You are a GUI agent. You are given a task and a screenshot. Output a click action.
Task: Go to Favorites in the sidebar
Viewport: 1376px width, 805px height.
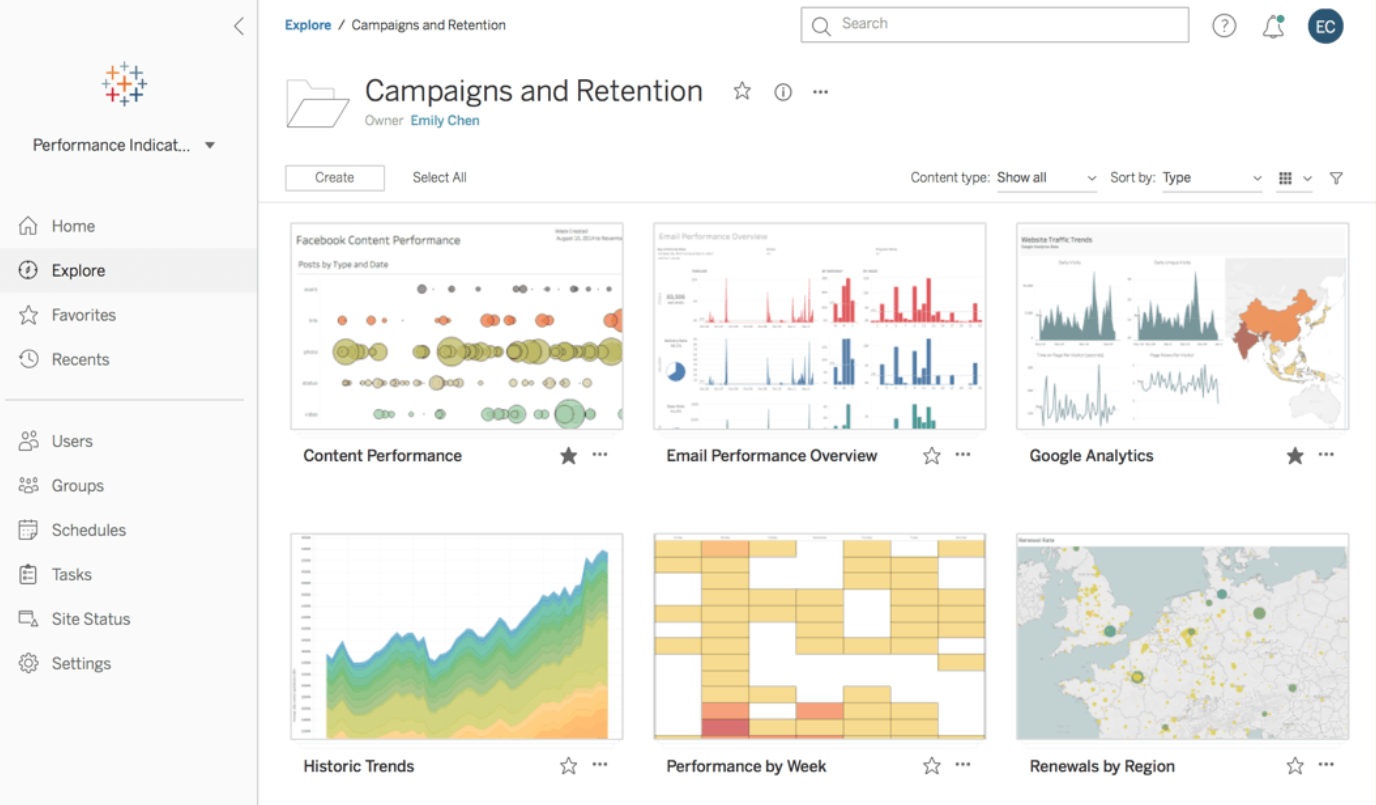coord(83,315)
